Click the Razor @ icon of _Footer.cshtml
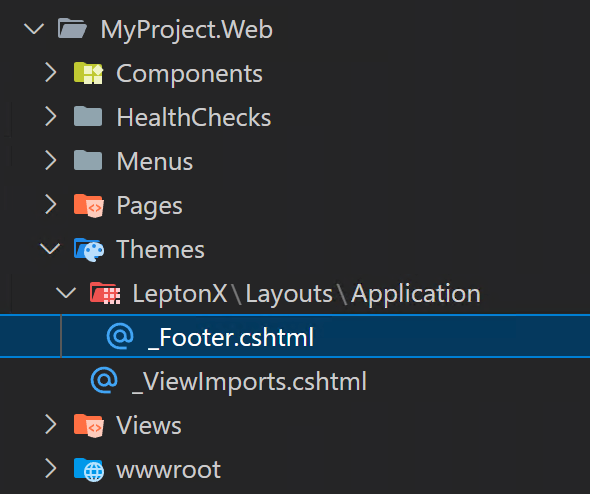Image resolution: width=590 pixels, height=494 pixels. (x=120, y=336)
